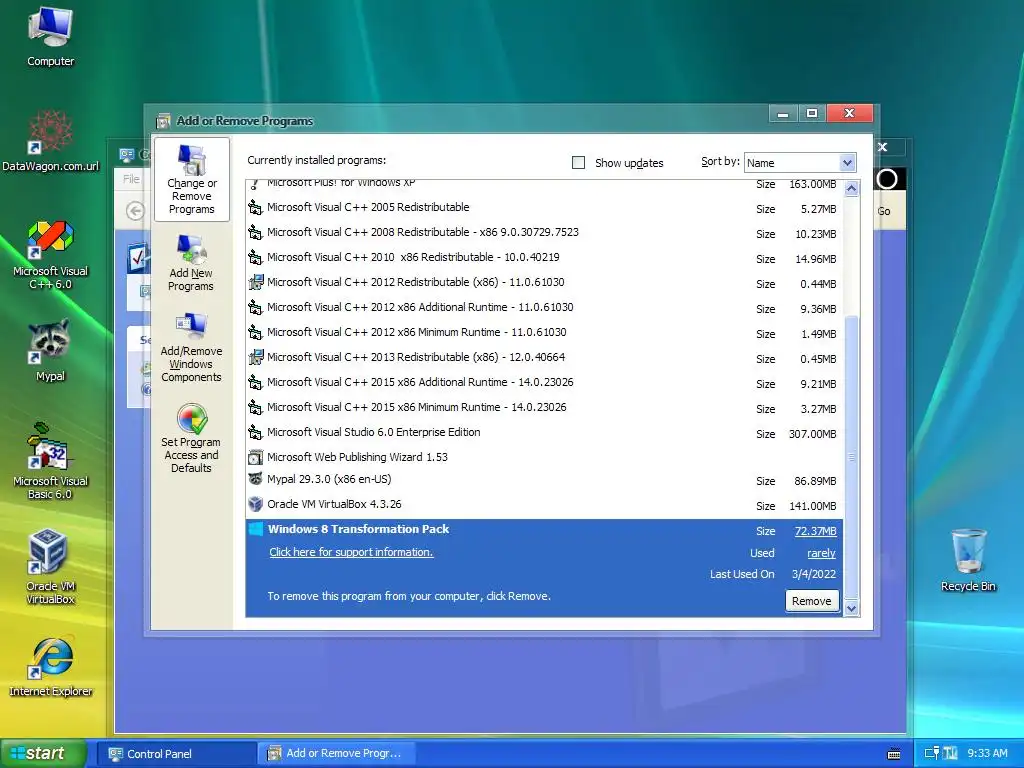1024x768 pixels.
Task: Click the 307.00MB size value
Action: (x=812, y=434)
